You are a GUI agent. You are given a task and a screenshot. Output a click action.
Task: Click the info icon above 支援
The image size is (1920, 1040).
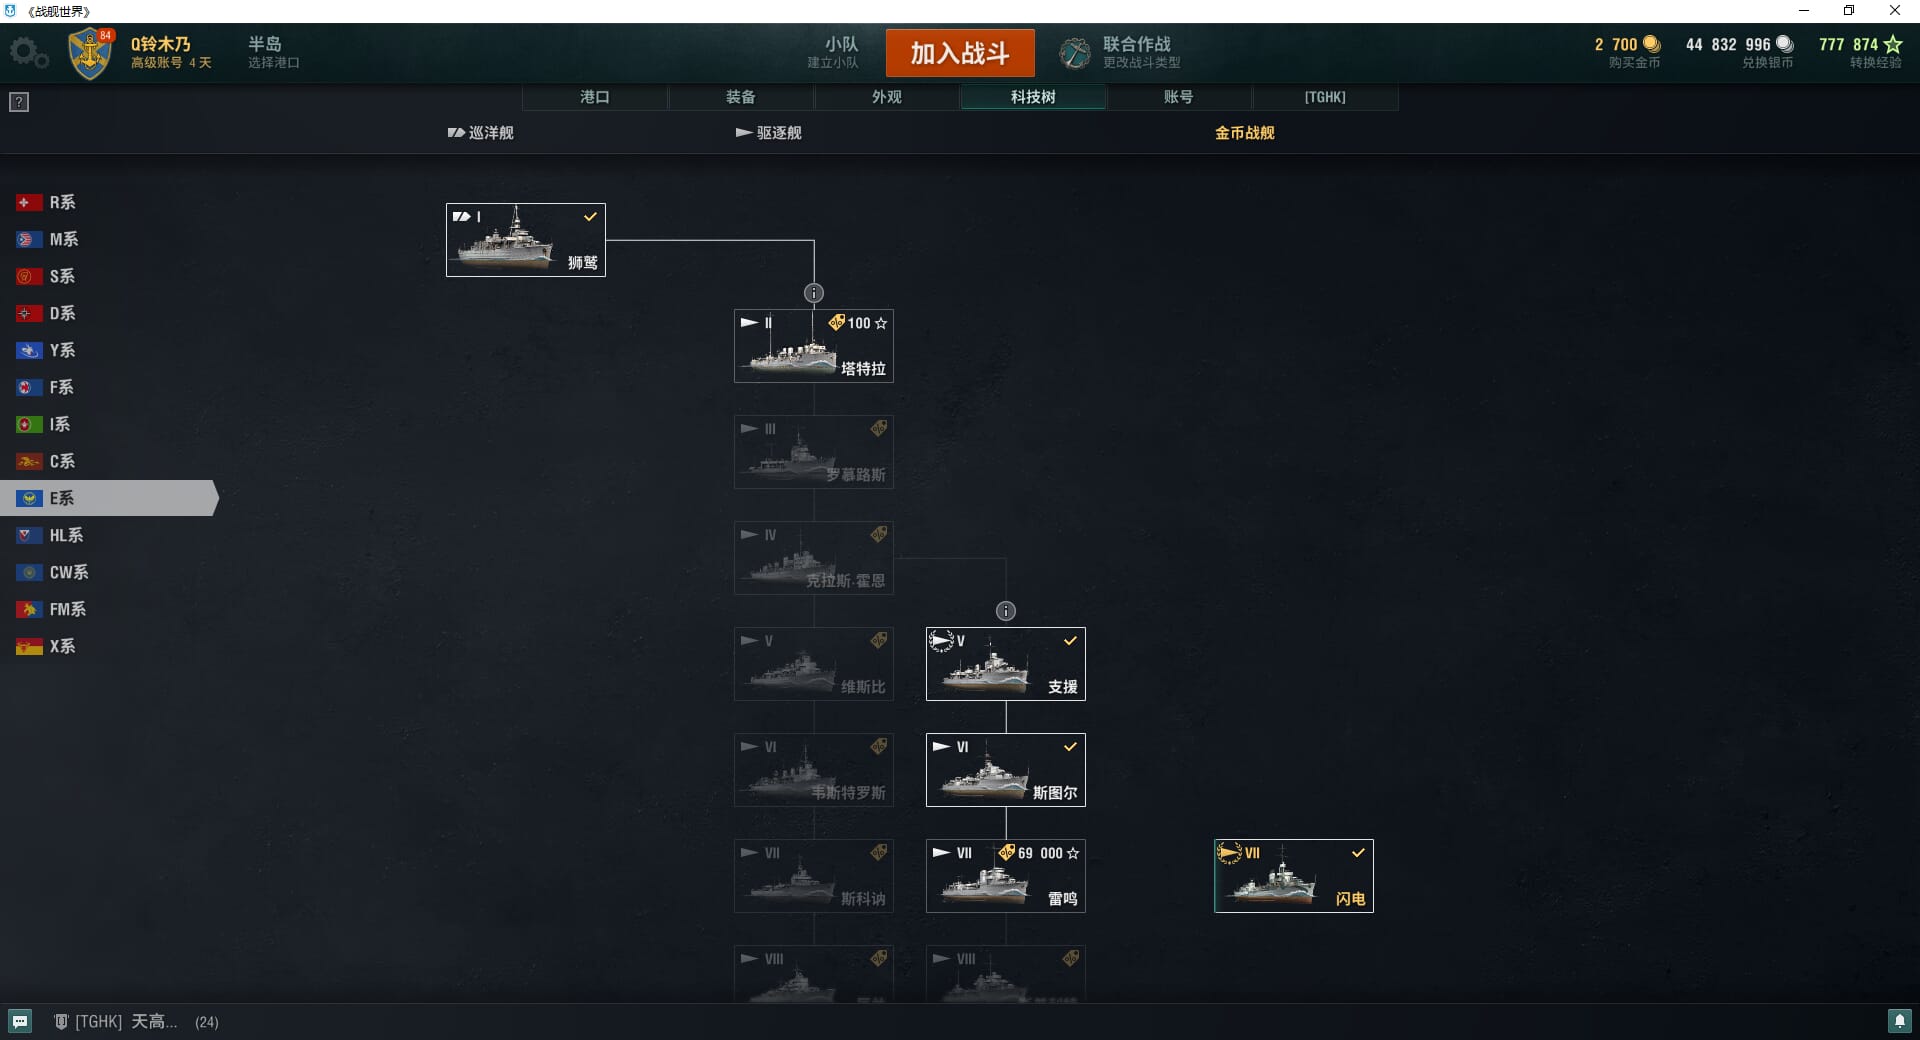(x=1006, y=611)
